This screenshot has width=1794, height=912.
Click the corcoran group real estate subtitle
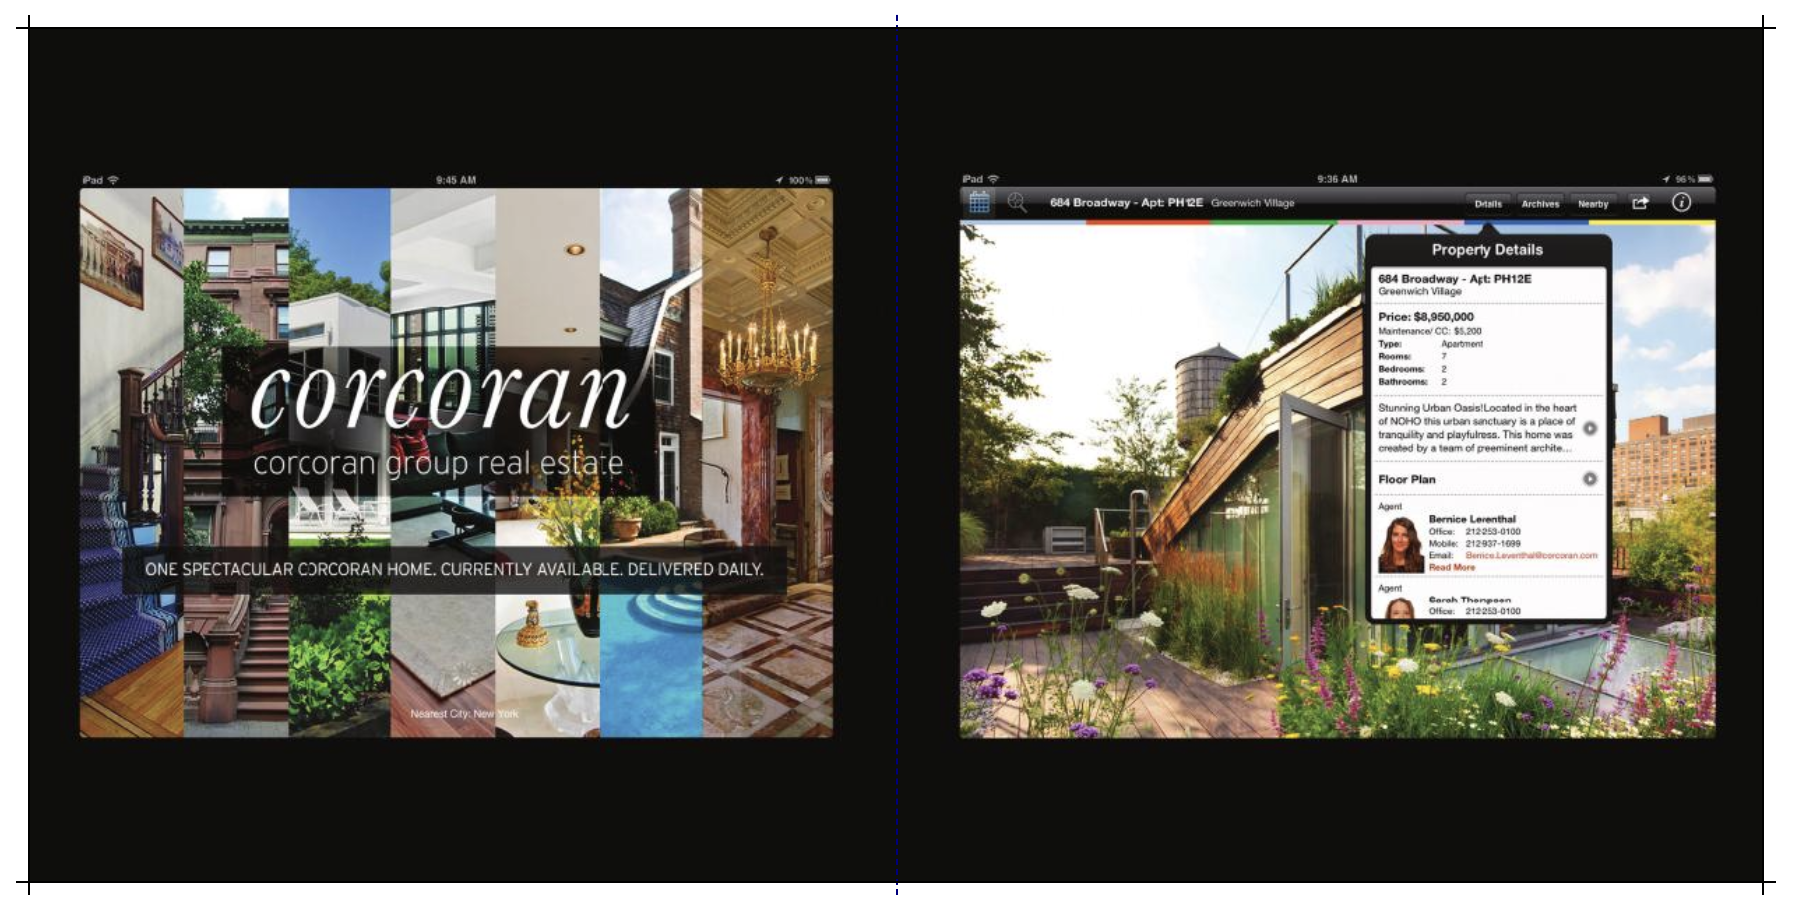pos(438,463)
